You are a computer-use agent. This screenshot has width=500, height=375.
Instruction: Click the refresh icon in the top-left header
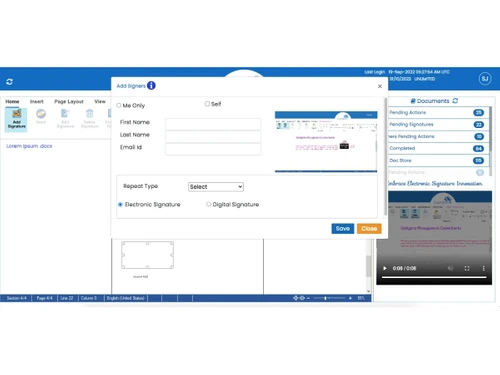pyautogui.click(x=9, y=82)
